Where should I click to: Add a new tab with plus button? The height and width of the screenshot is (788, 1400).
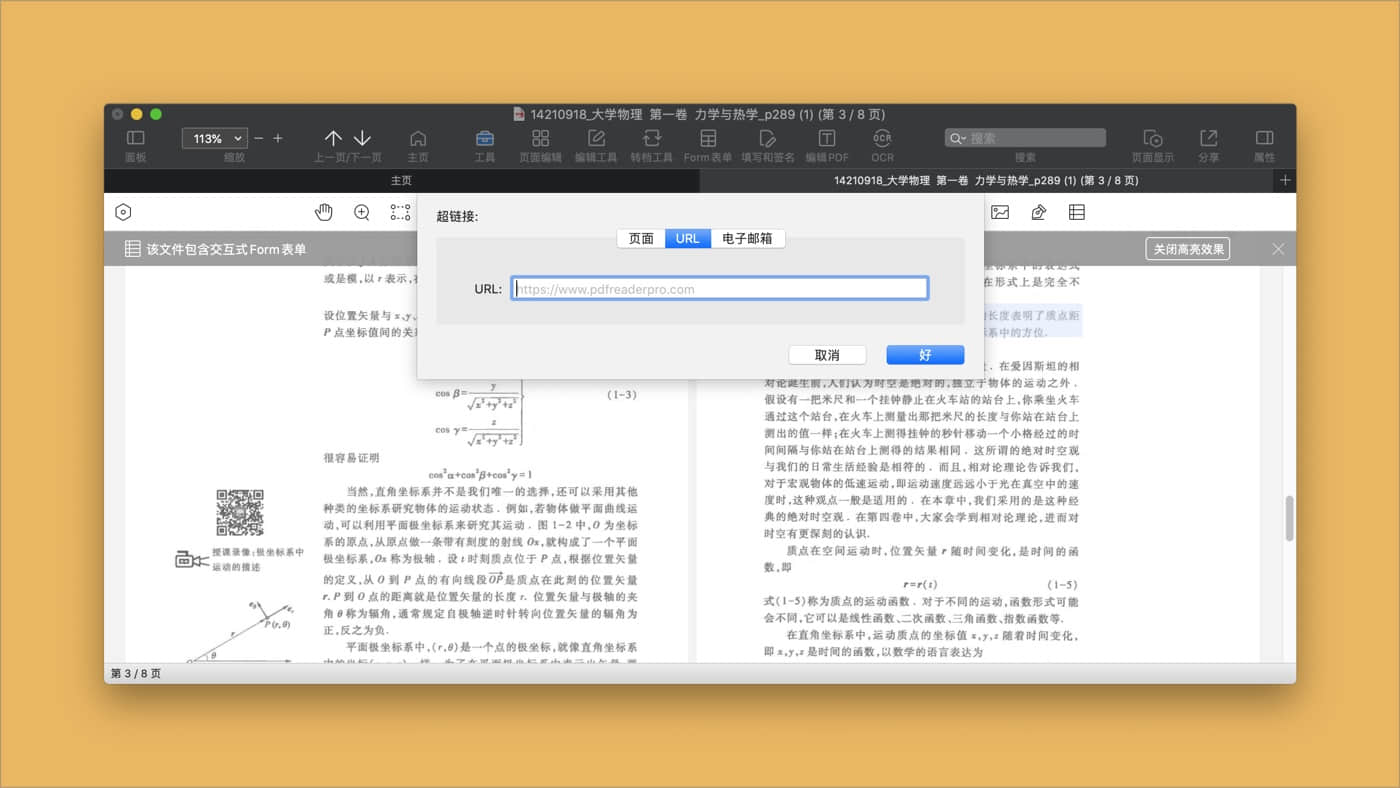(1286, 181)
